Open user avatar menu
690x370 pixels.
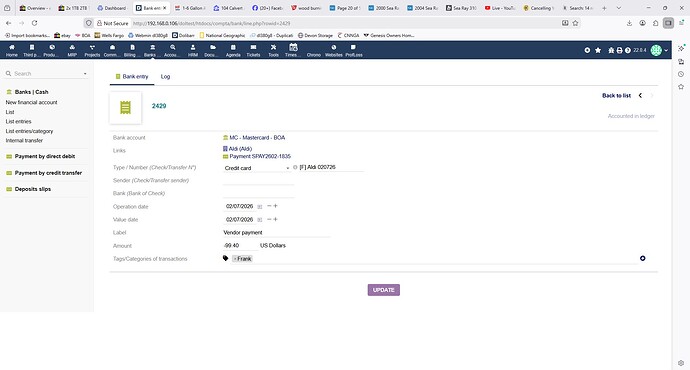coord(656,50)
